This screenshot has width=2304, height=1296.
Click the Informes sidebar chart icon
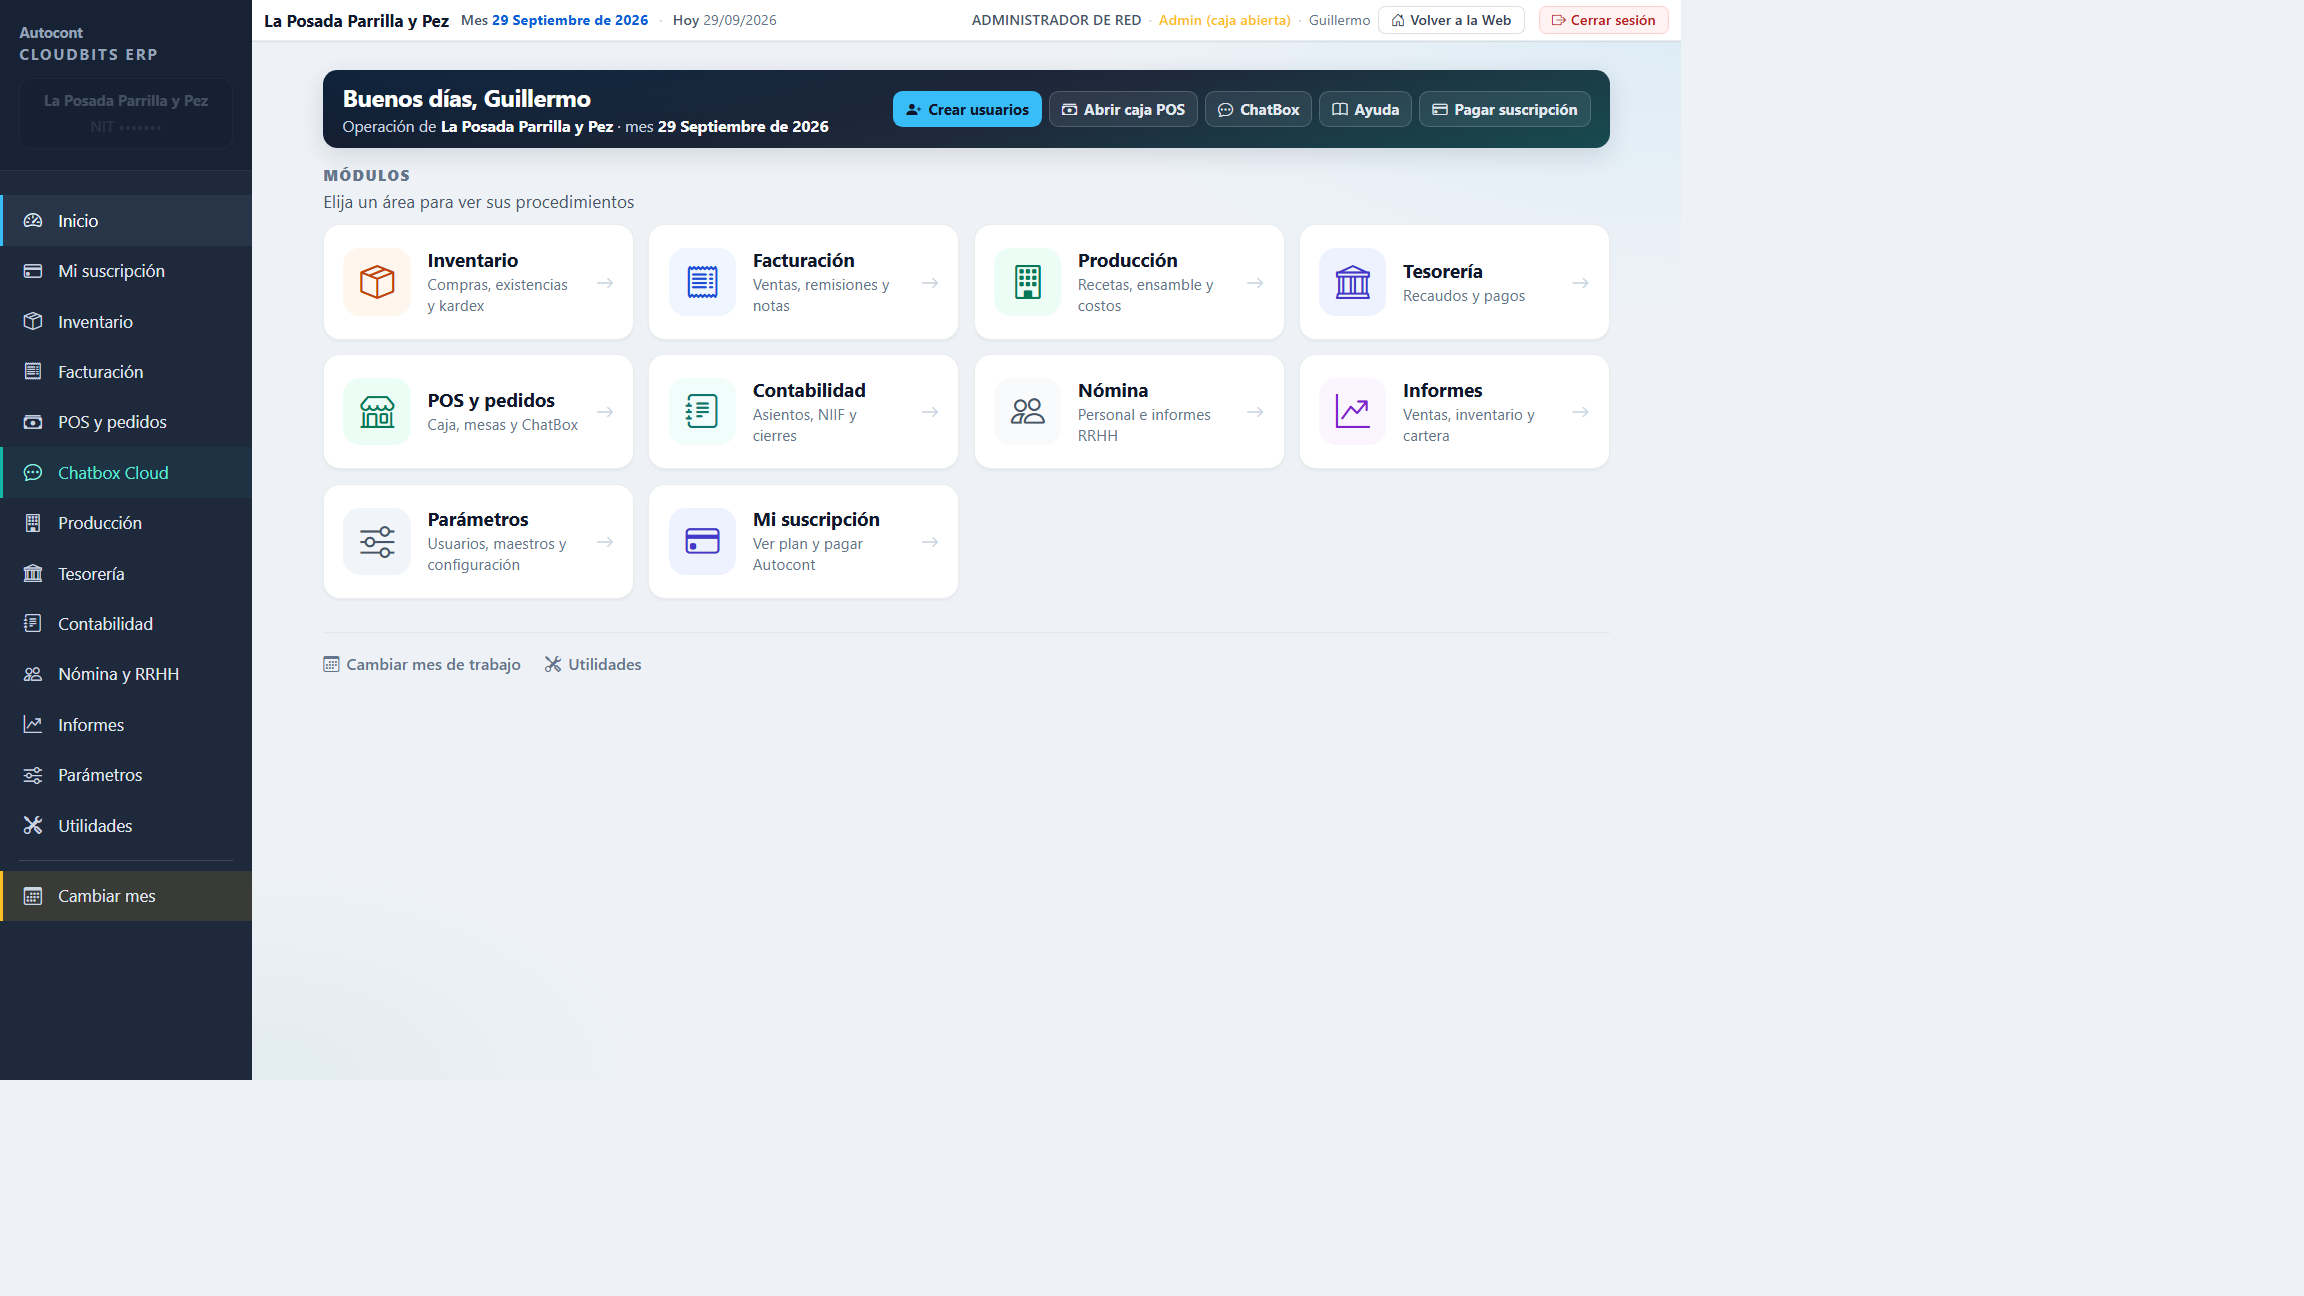pyautogui.click(x=33, y=725)
